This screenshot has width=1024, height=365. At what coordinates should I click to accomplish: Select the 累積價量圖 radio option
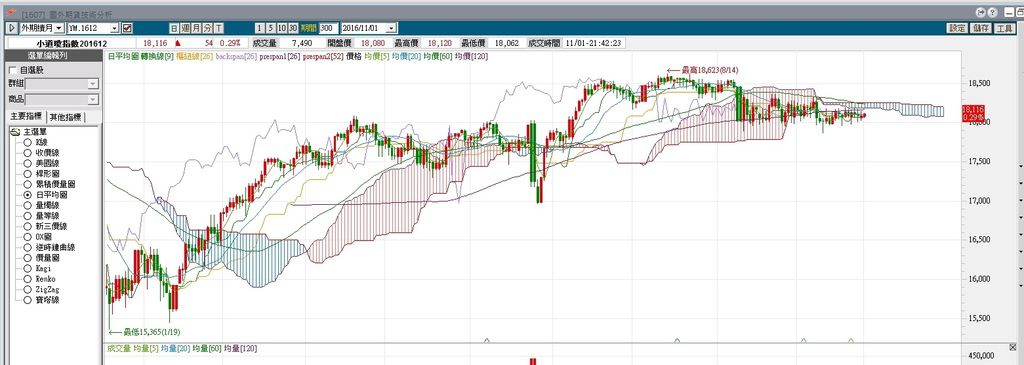pyautogui.click(x=27, y=184)
